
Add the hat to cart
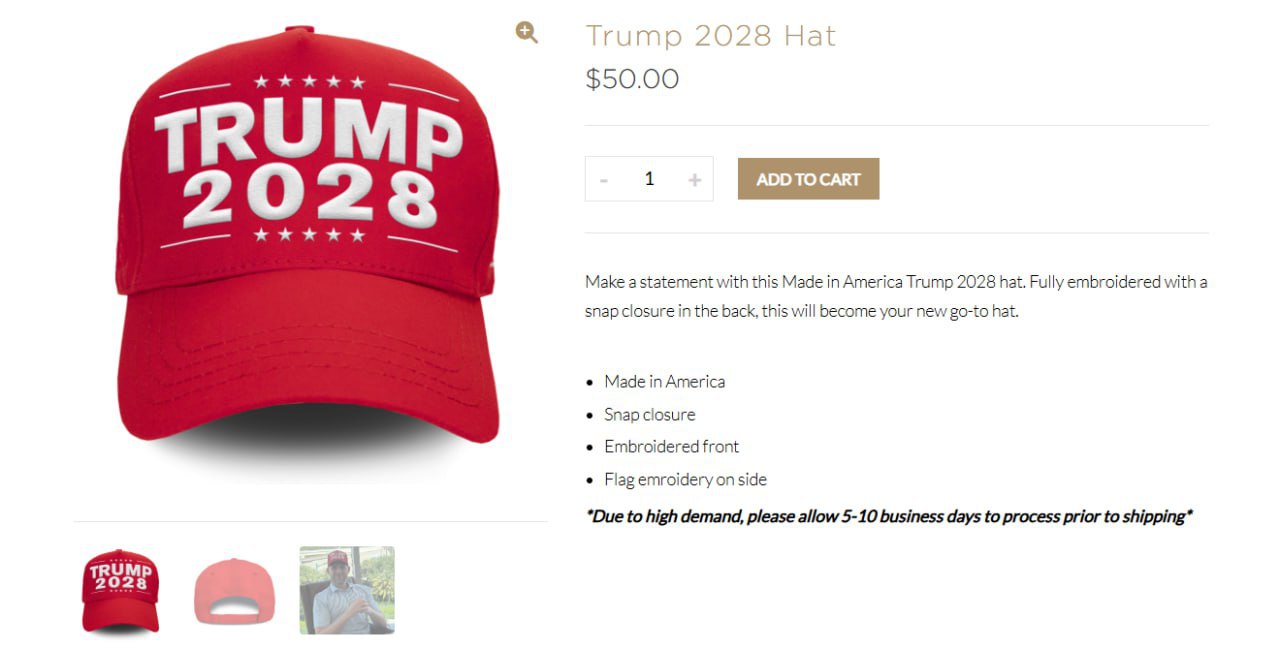808,179
